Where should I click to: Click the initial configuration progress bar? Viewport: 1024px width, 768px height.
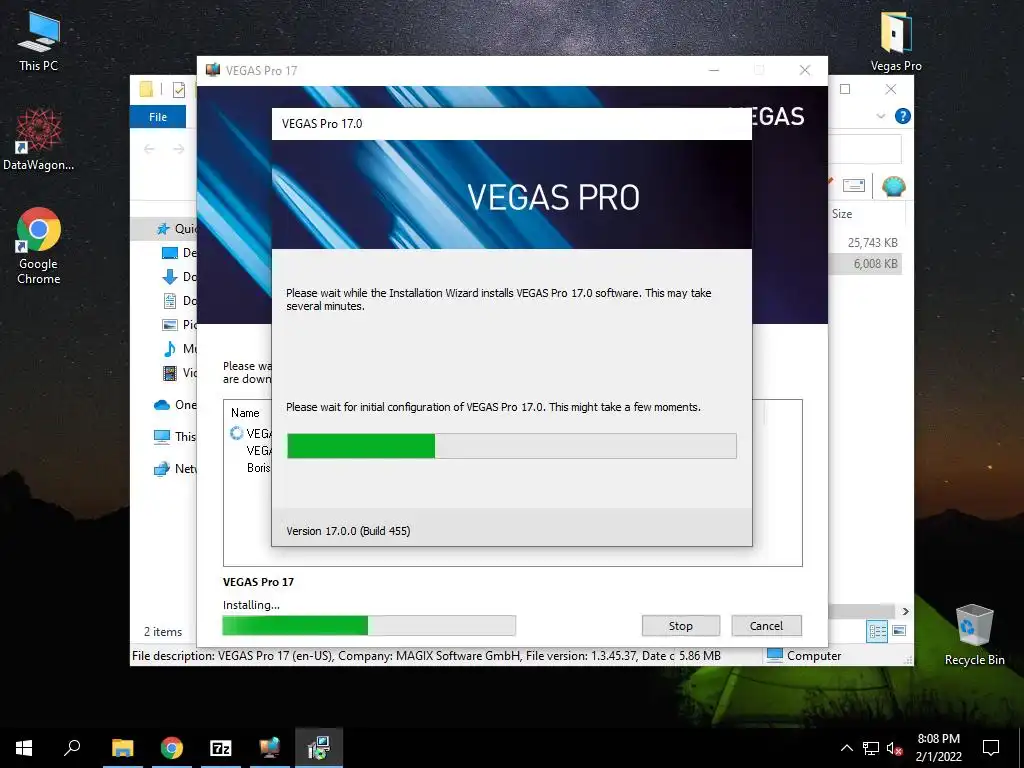pos(511,446)
